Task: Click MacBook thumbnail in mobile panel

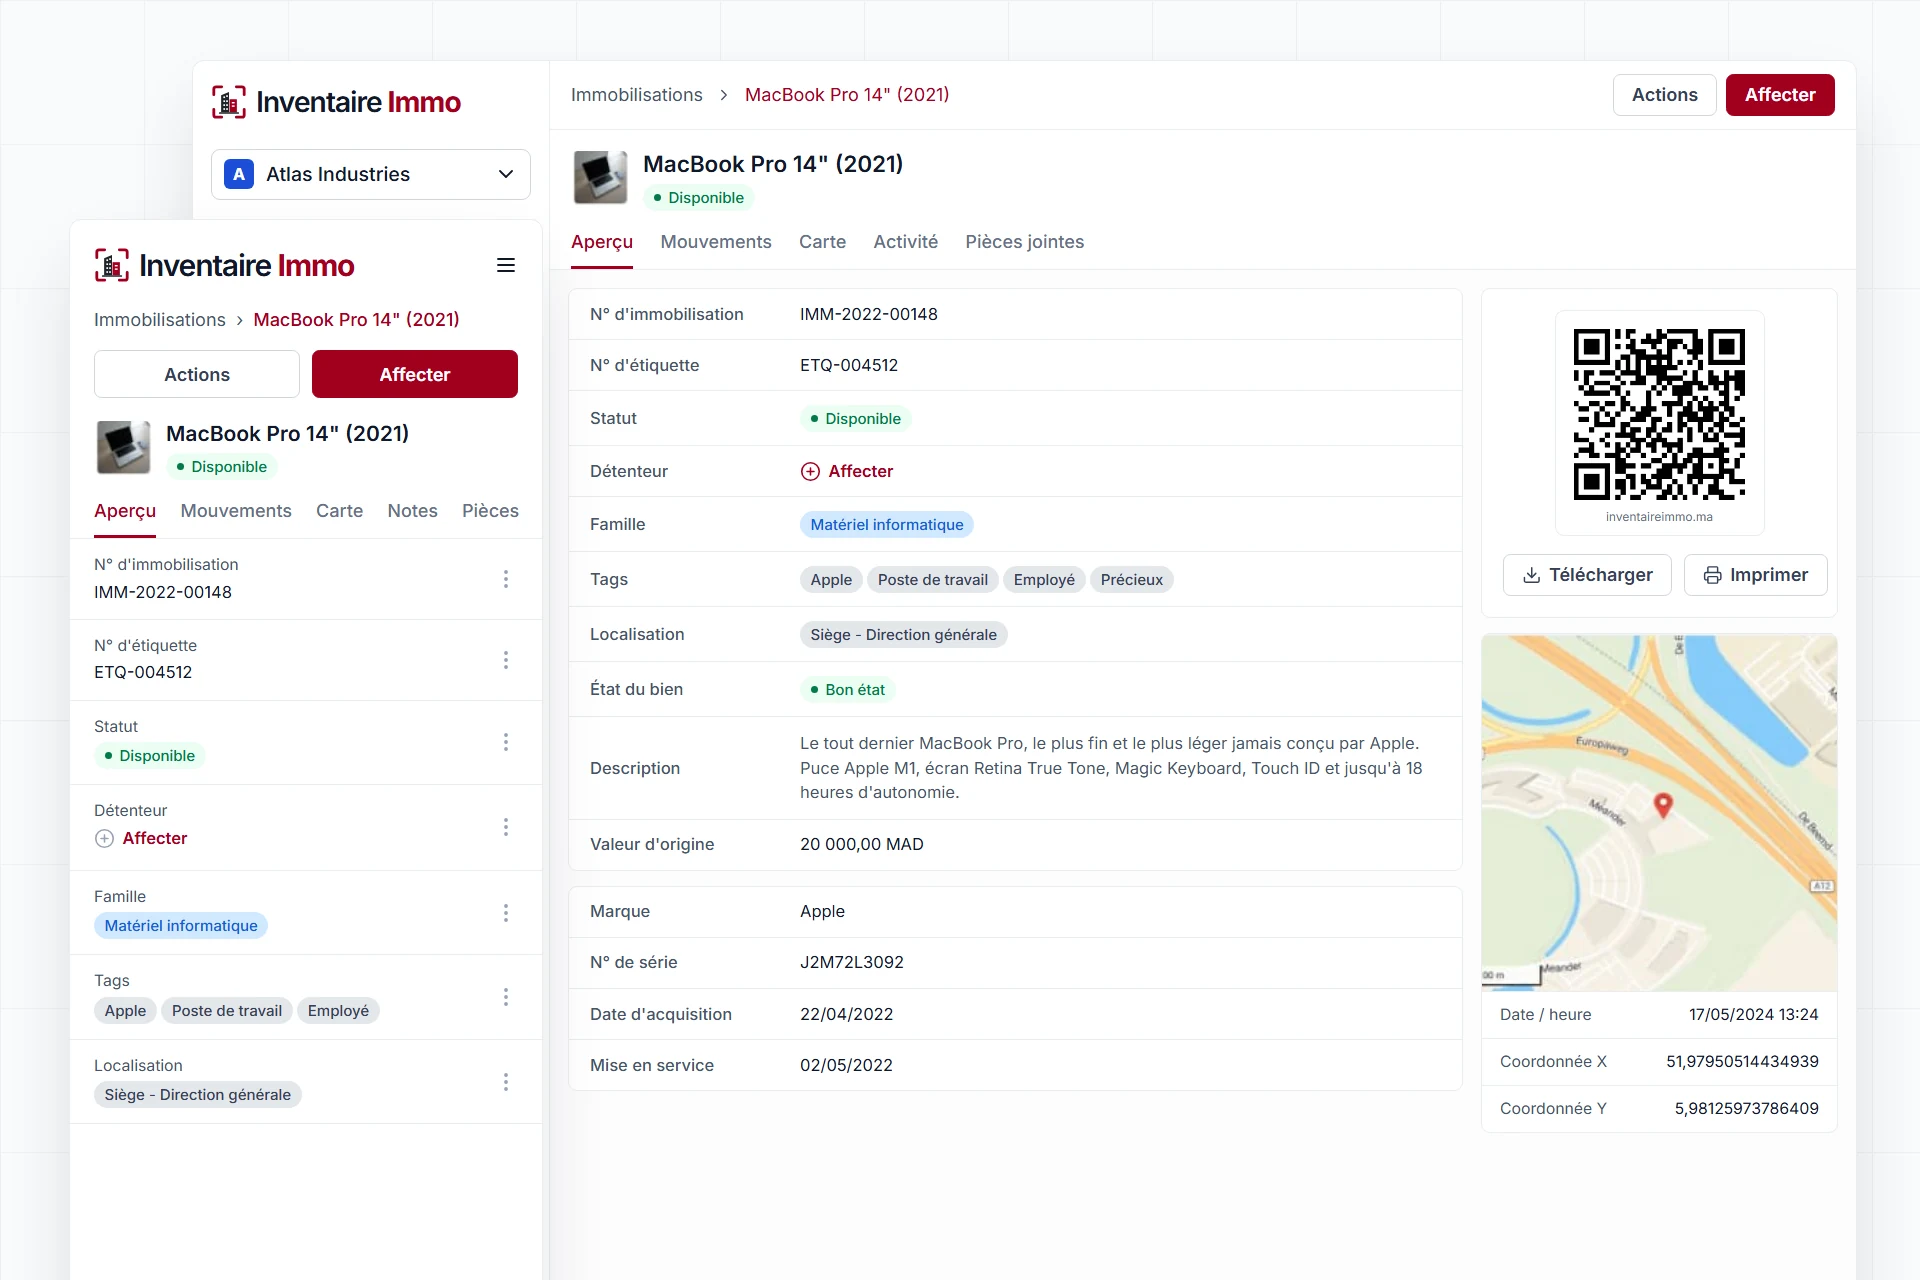Action: click(123, 447)
